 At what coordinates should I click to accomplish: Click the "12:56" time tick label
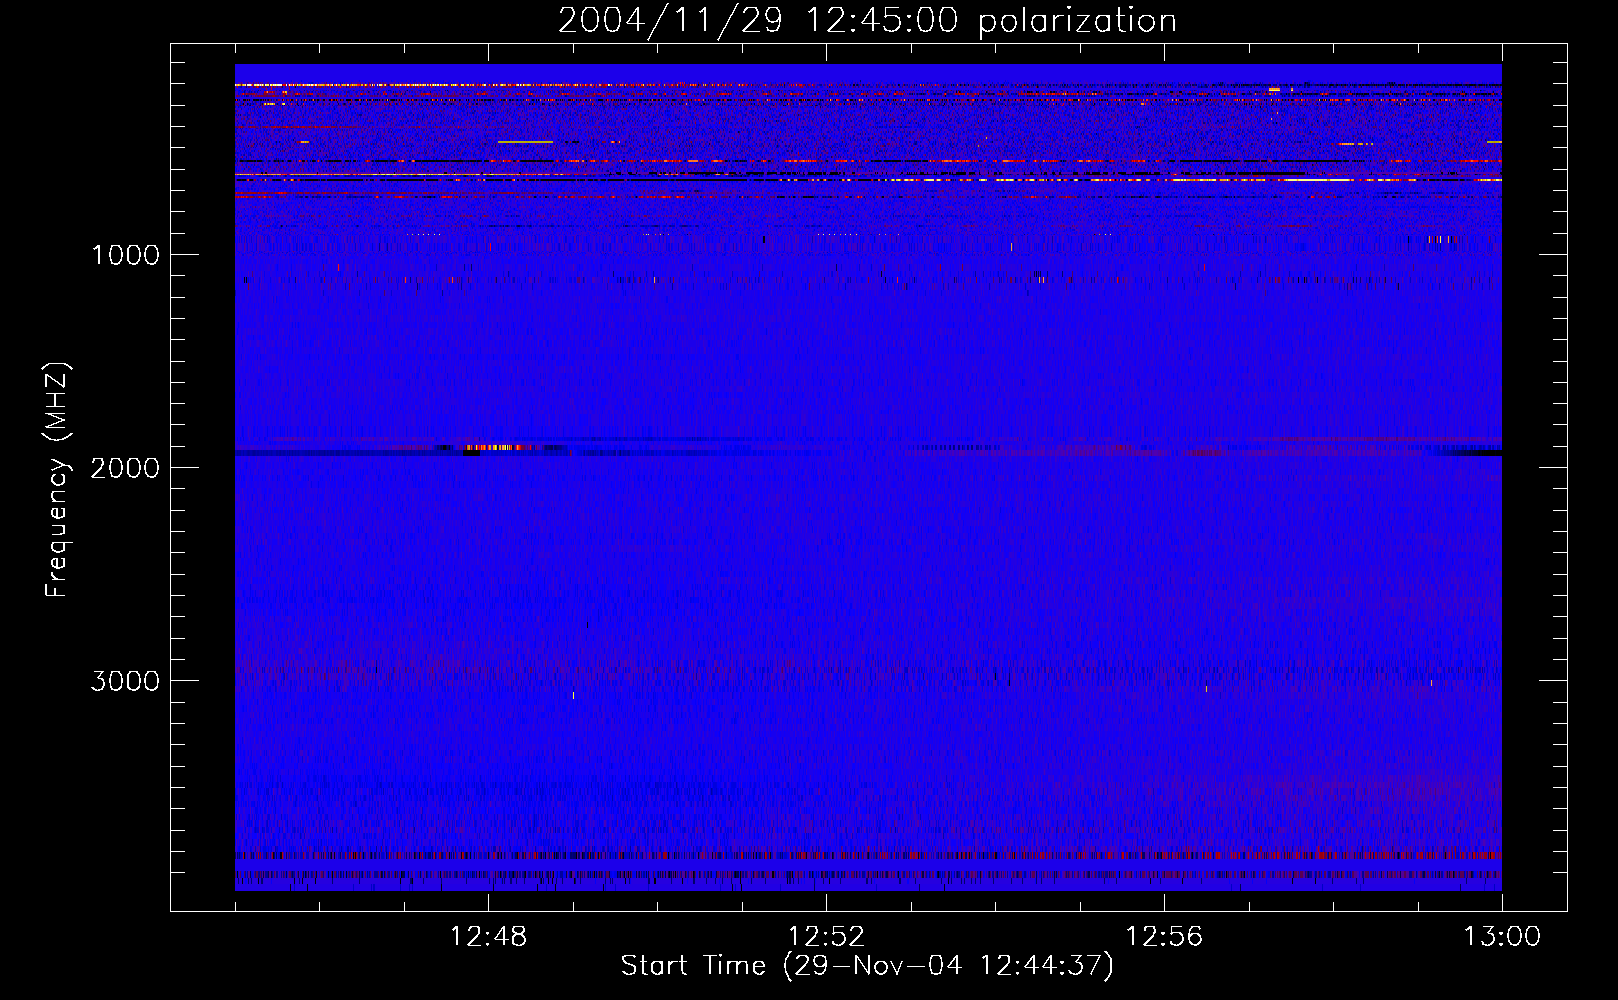tap(1164, 937)
